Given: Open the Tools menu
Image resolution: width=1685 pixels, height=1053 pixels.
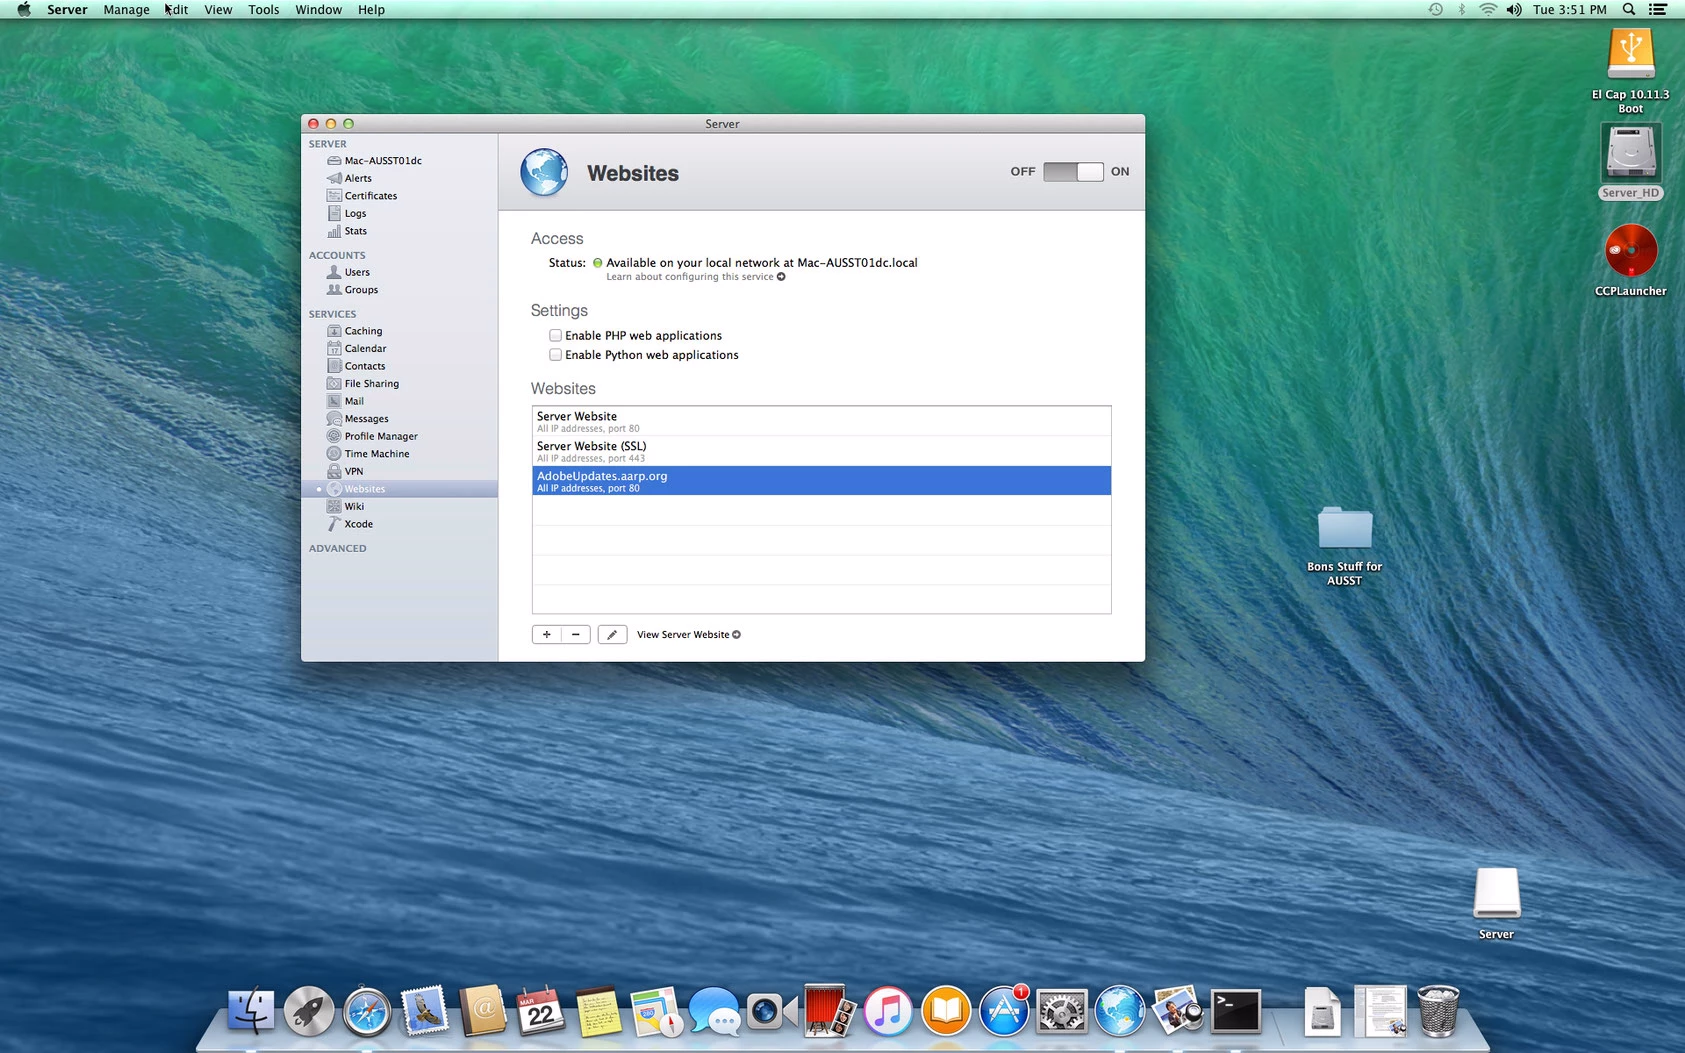Looking at the screenshot, I should (264, 9).
